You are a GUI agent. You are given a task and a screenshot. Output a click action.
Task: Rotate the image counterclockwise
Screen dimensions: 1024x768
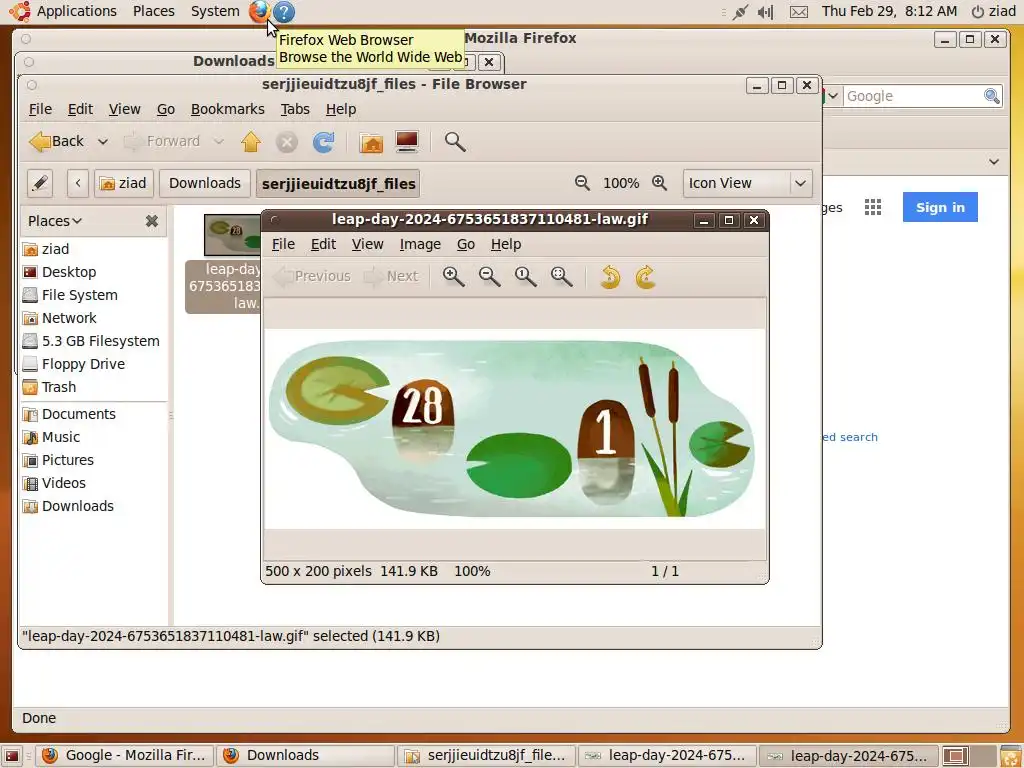click(610, 277)
